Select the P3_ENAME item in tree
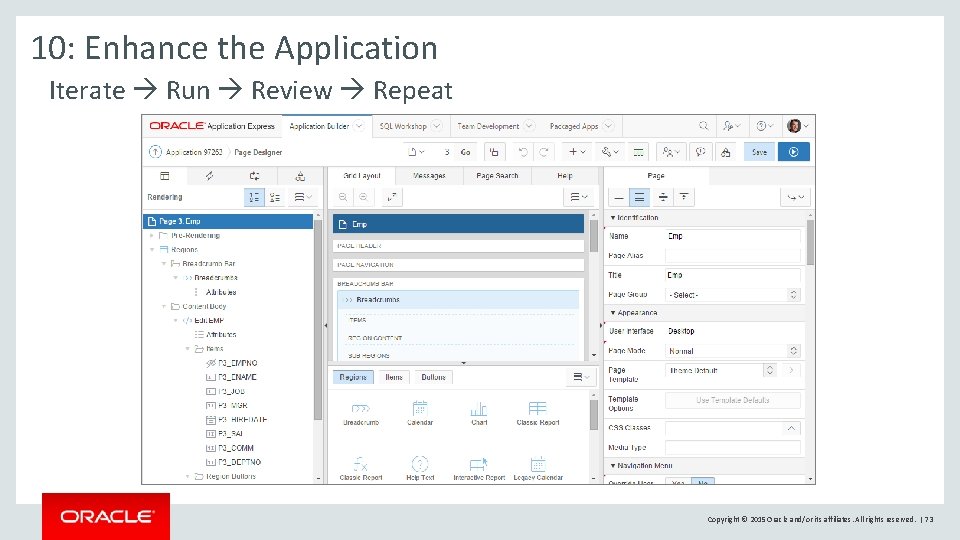This screenshot has height=540, width=960. pyautogui.click(x=231, y=377)
